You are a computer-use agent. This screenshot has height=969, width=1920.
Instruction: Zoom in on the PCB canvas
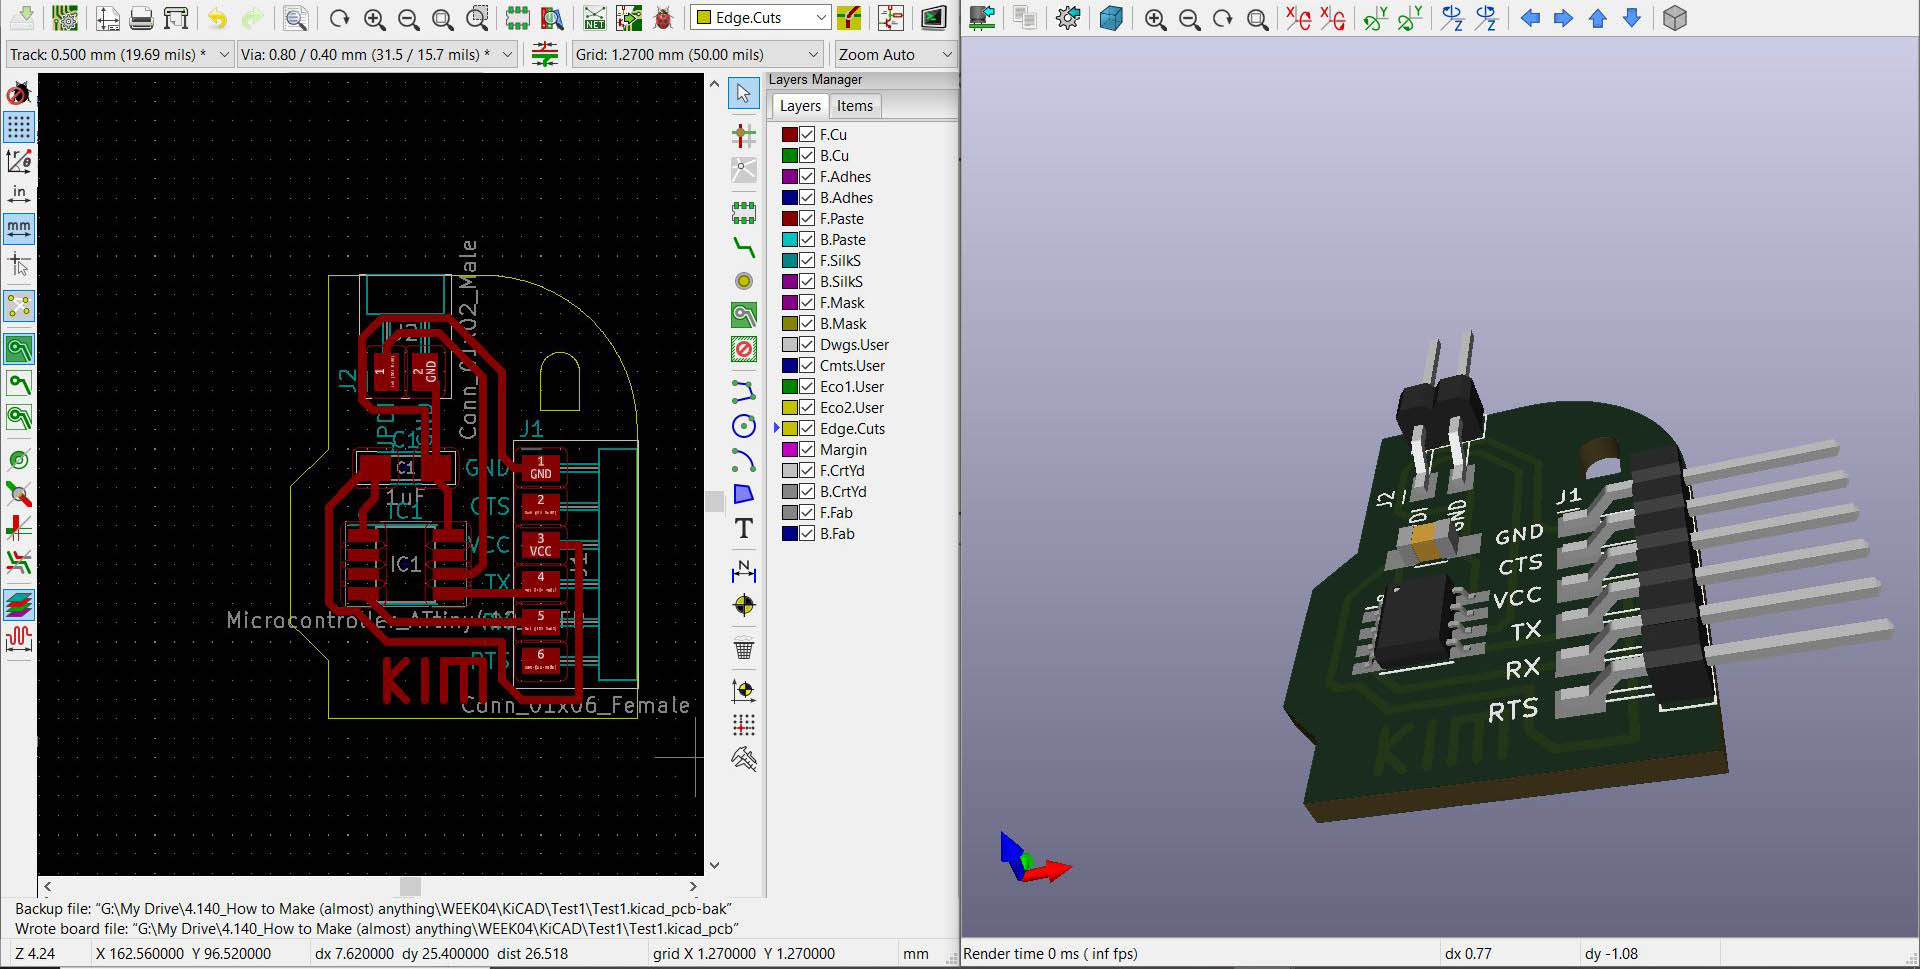pos(375,18)
